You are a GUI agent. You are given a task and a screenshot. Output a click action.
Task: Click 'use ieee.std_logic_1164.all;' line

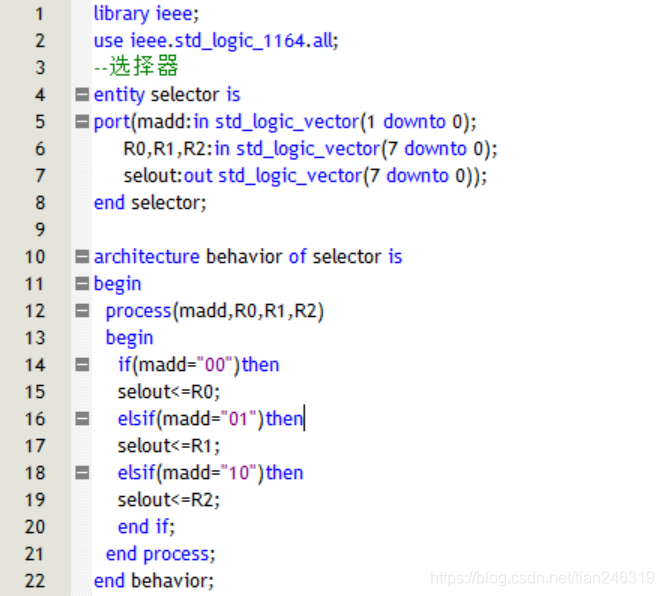pos(216,41)
